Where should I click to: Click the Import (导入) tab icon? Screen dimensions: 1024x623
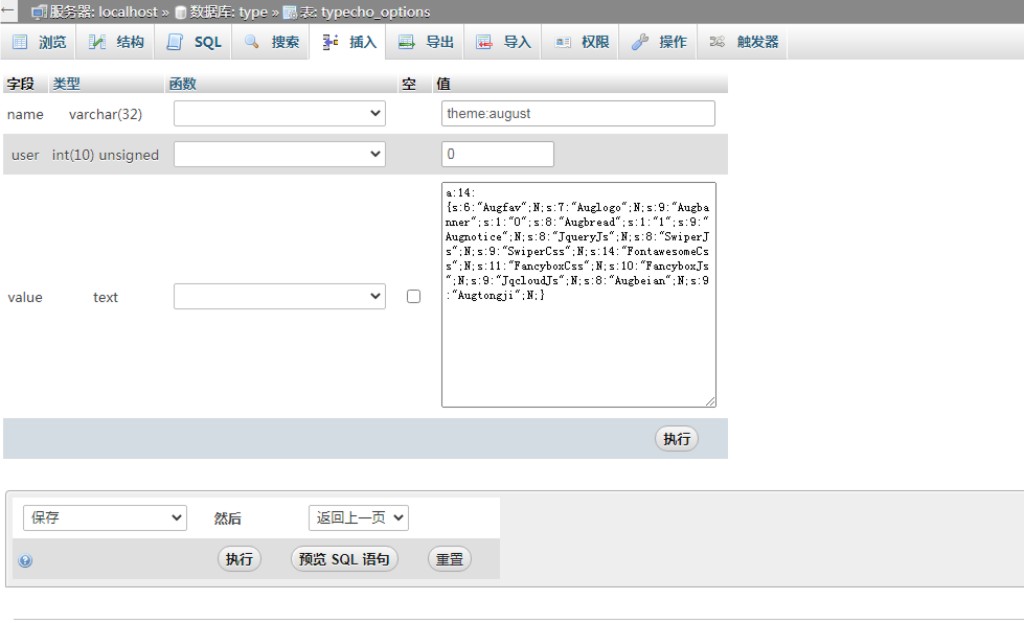point(484,42)
